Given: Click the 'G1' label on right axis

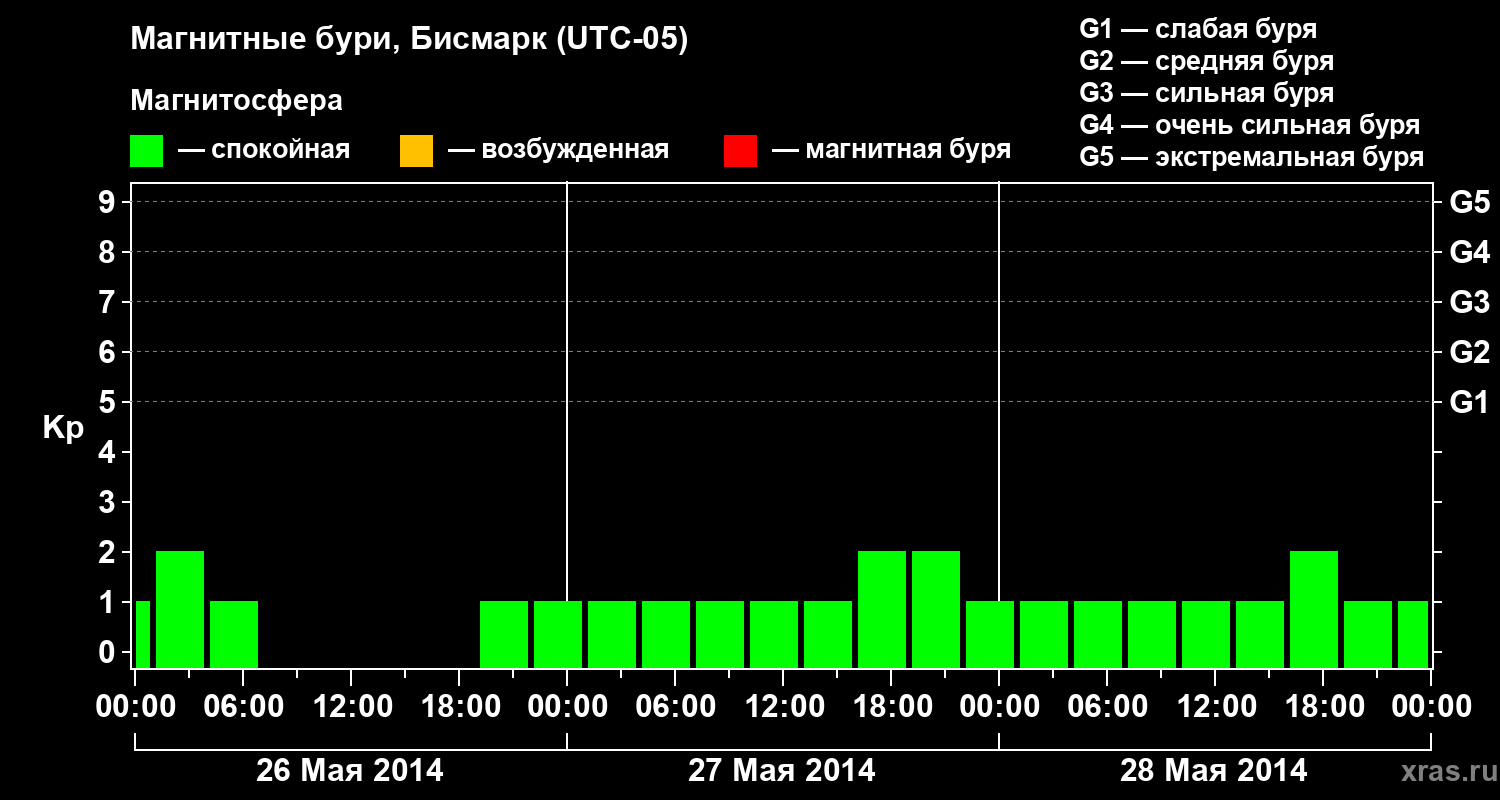Looking at the screenshot, I should 1469,402.
